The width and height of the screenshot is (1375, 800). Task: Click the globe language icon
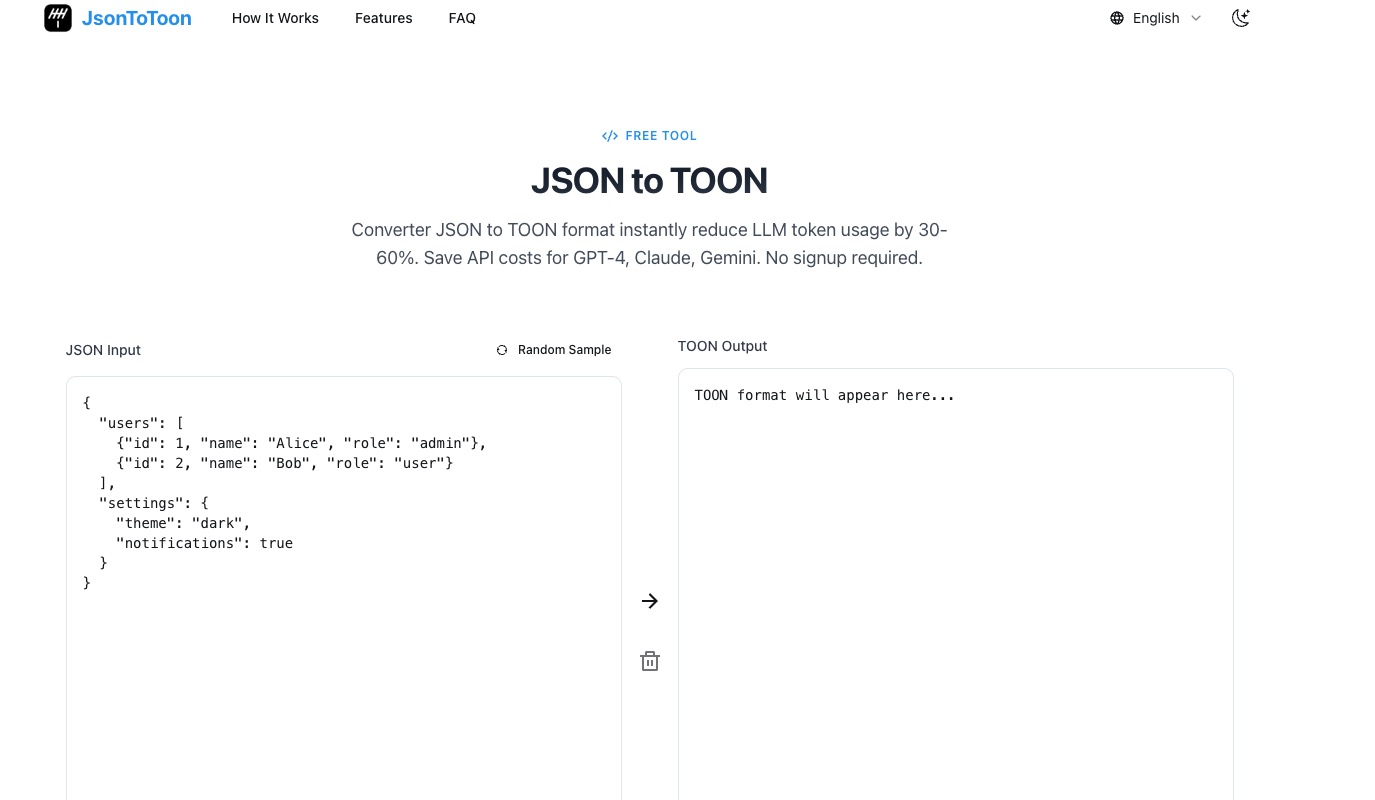(x=1117, y=18)
